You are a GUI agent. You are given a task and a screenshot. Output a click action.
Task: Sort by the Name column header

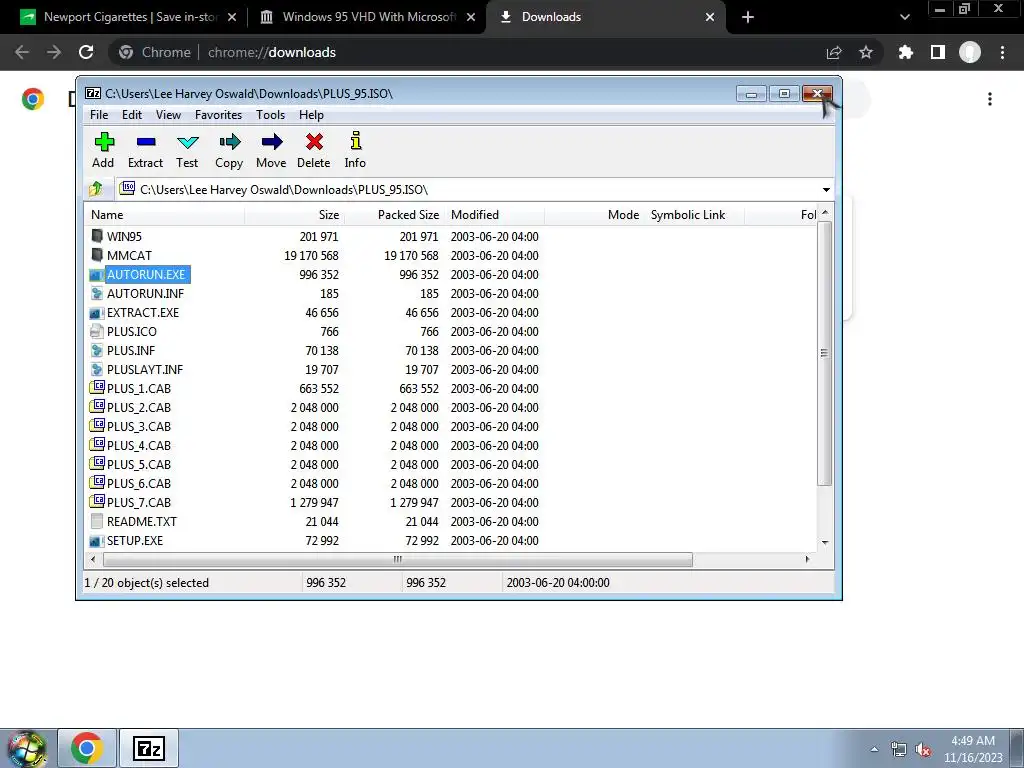(x=165, y=215)
